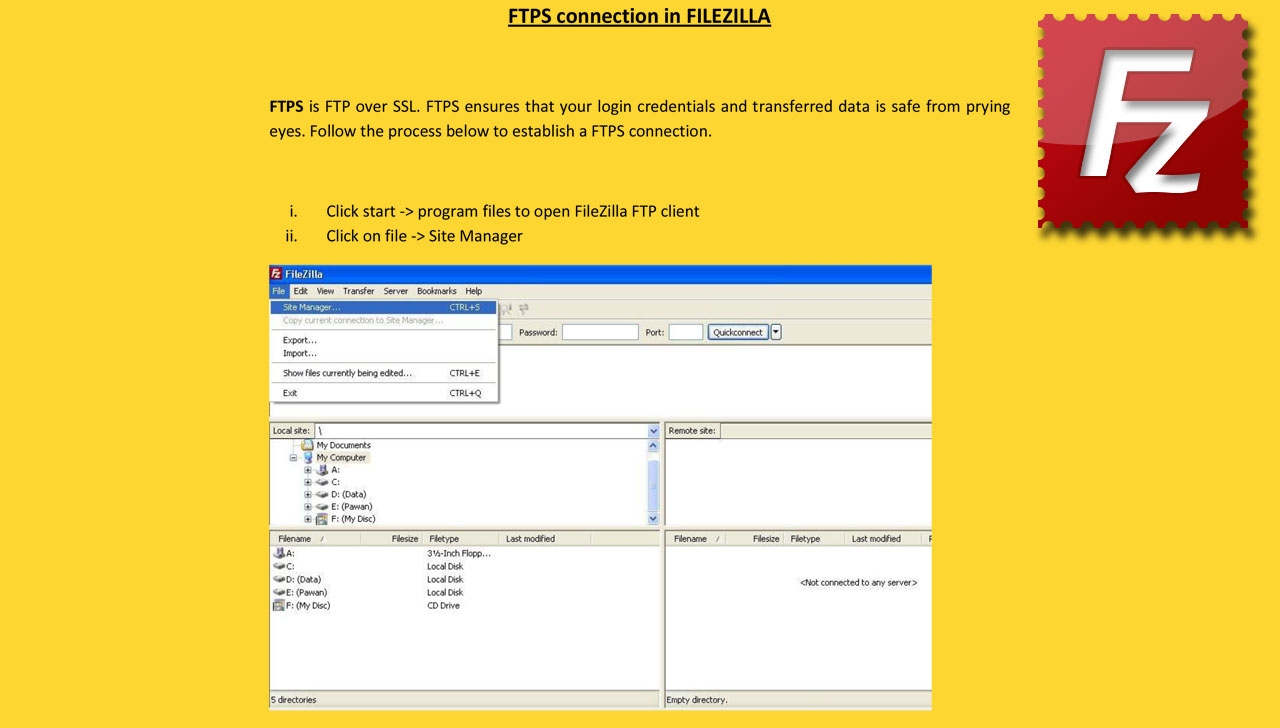This screenshot has height=728, width=1280.
Task: Click the F: (My Disc) CD icon in folder tree
Action: tap(322, 519)
